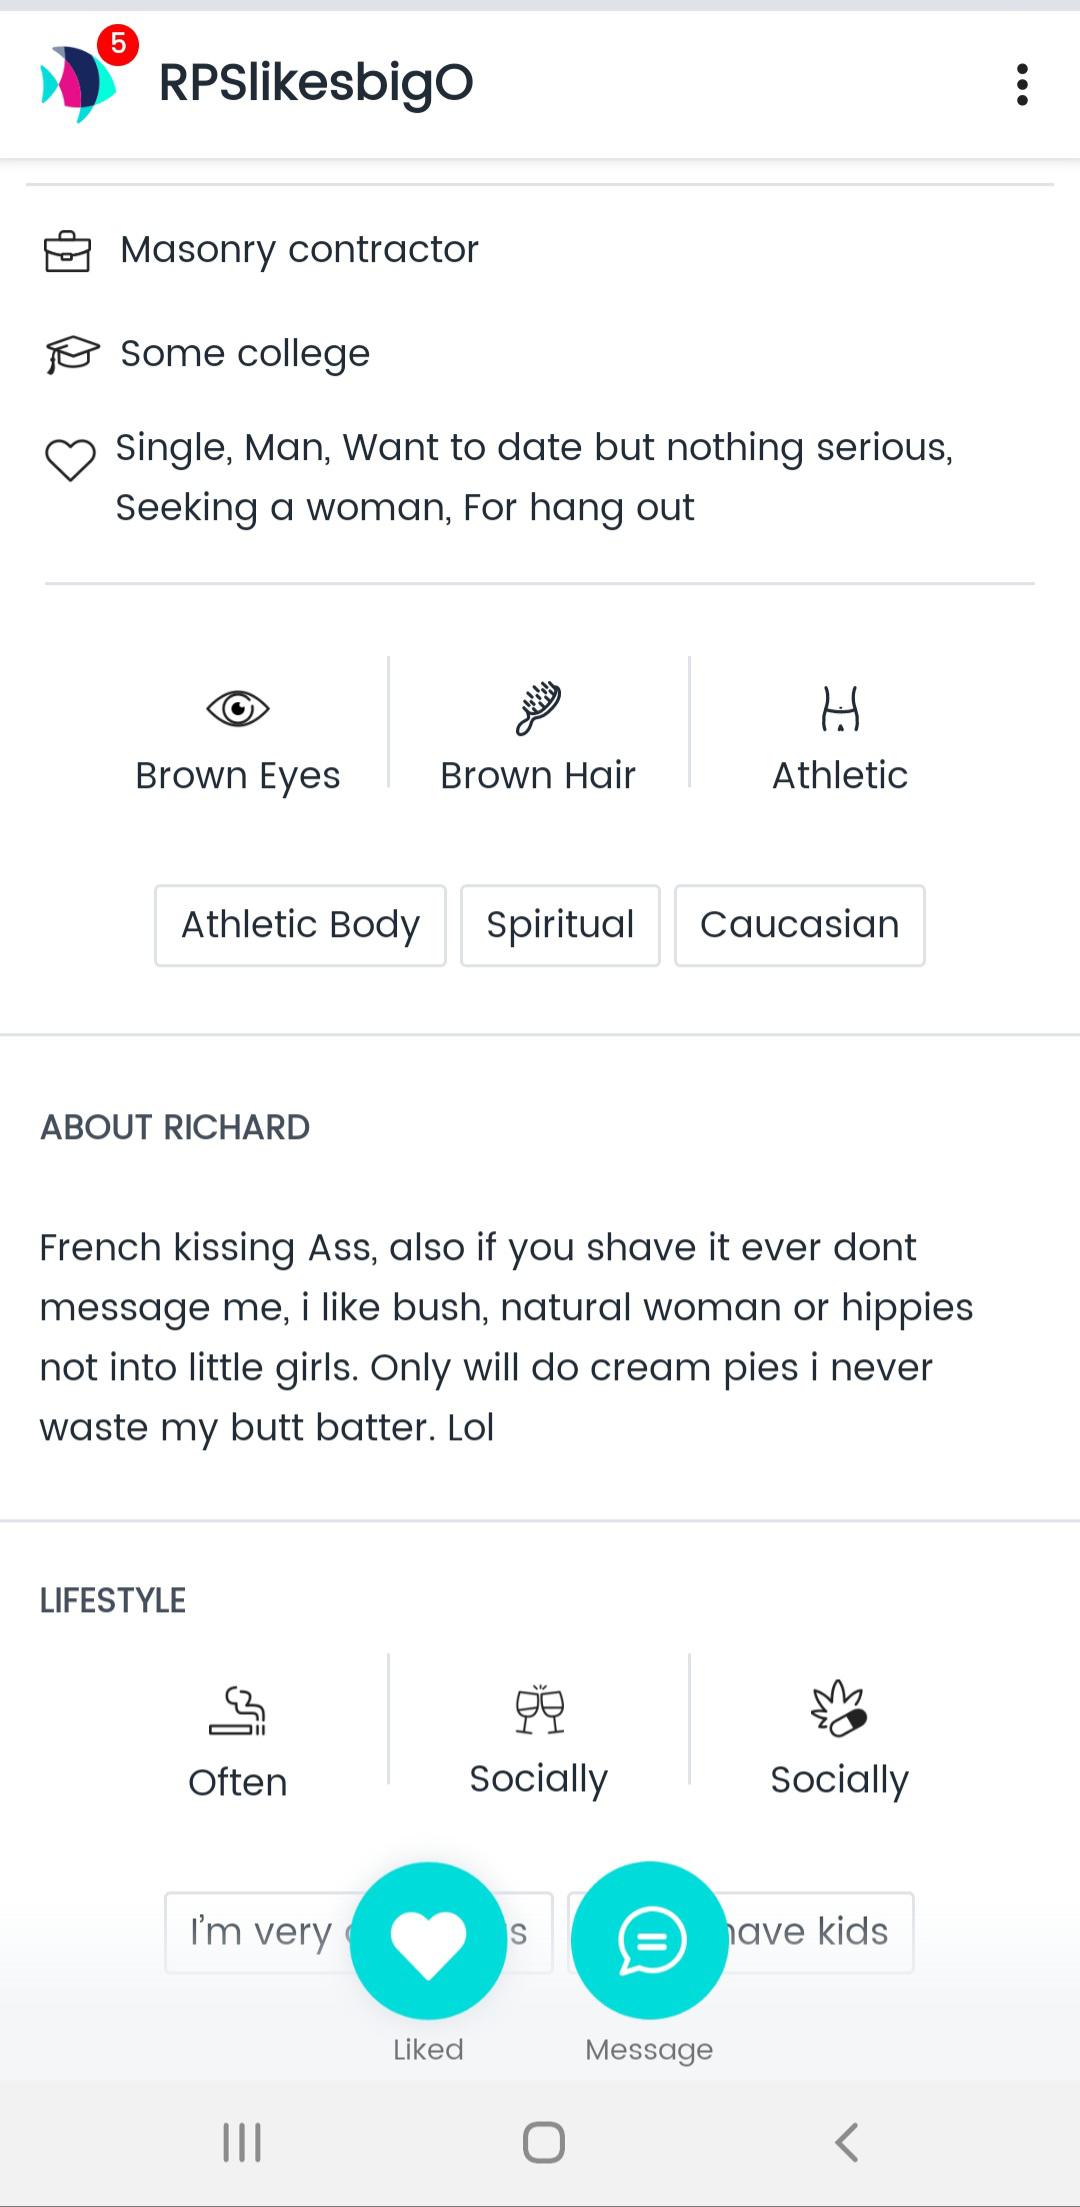Open the three-dot overflow menu
1080x2207 pixels.
click(1021, 85)
